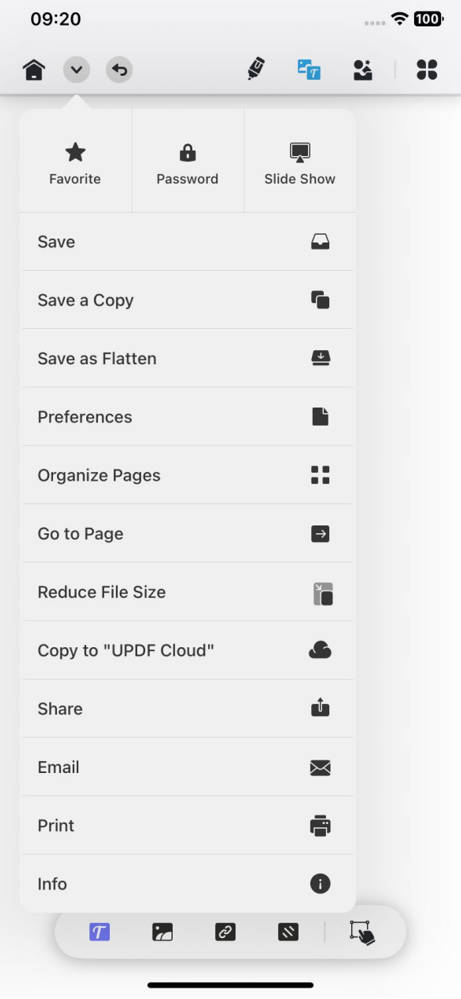Start the Slide Show
This screenshot has width=461, height=999.
(x=300, y=164)
